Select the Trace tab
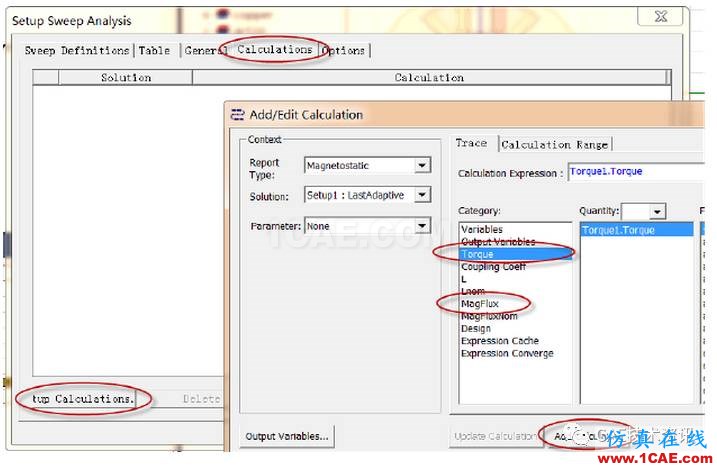The width and height of the screenshot is (717, 466). point(471,143)
